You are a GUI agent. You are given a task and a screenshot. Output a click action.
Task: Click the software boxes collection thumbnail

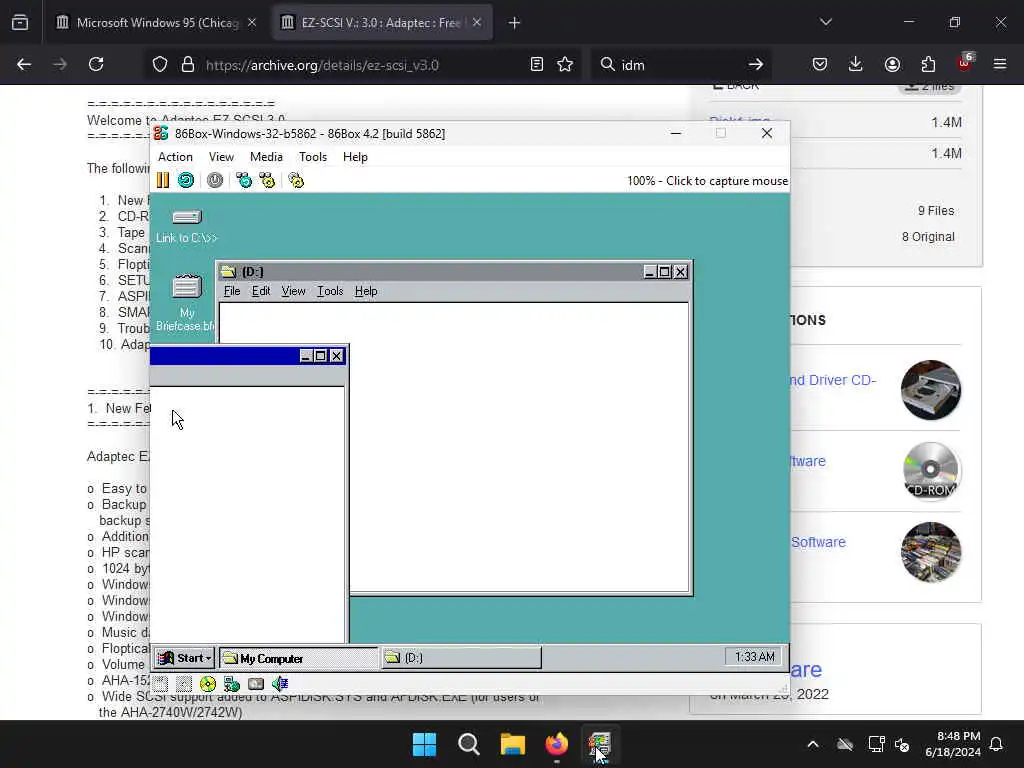point(931,552)
